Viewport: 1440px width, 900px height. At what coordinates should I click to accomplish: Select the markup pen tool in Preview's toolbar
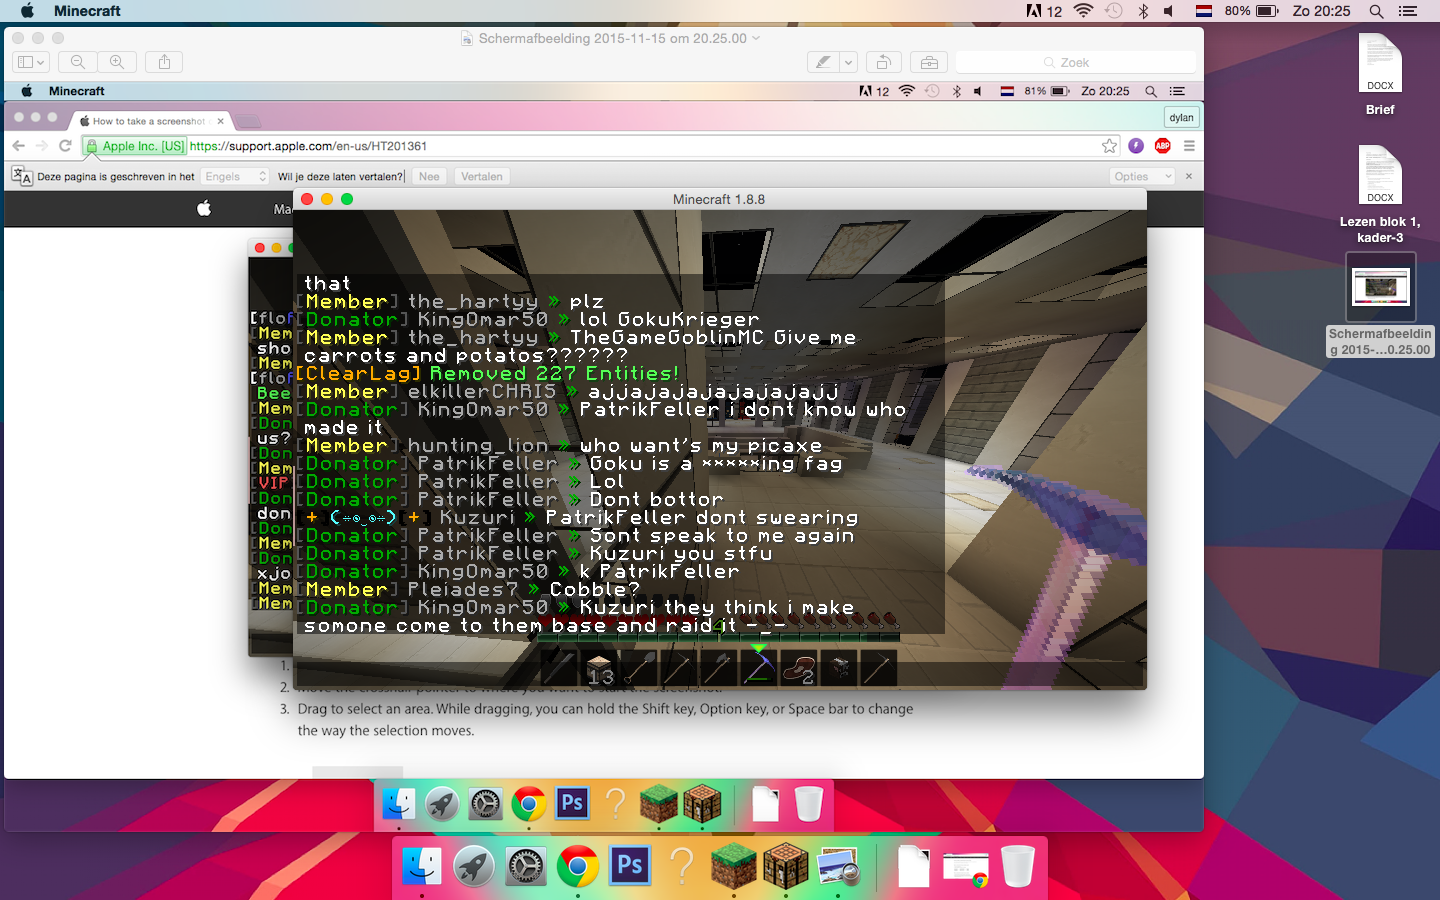[823, 62]
